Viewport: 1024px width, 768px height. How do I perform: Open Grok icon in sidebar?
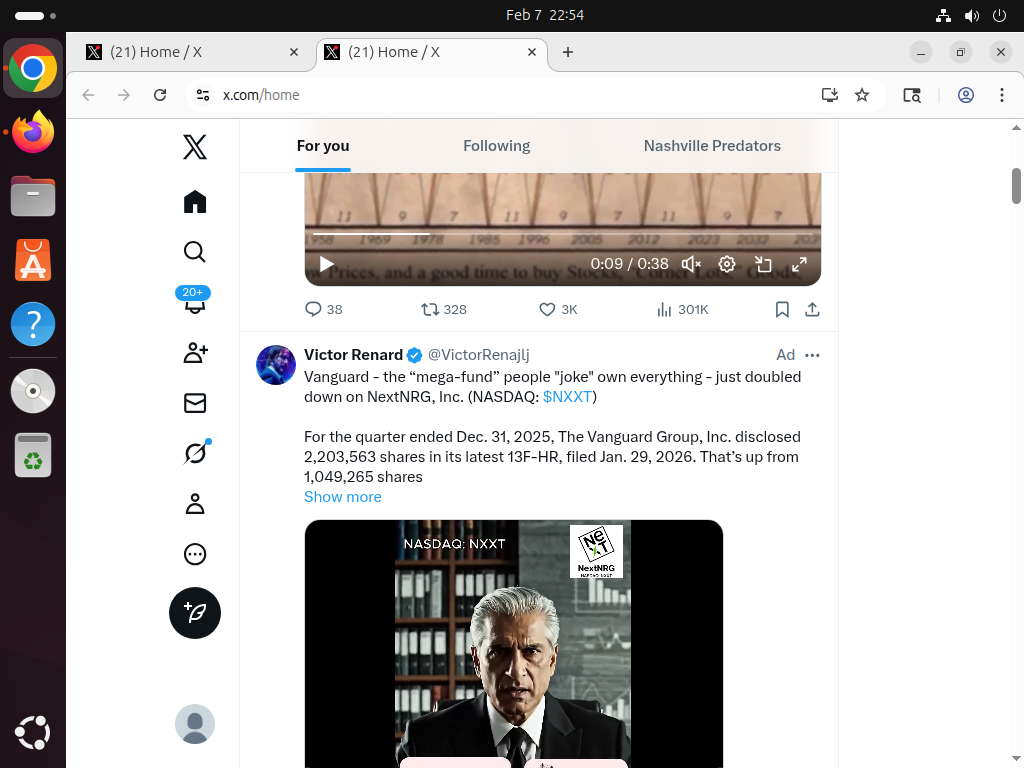point(195,453)
